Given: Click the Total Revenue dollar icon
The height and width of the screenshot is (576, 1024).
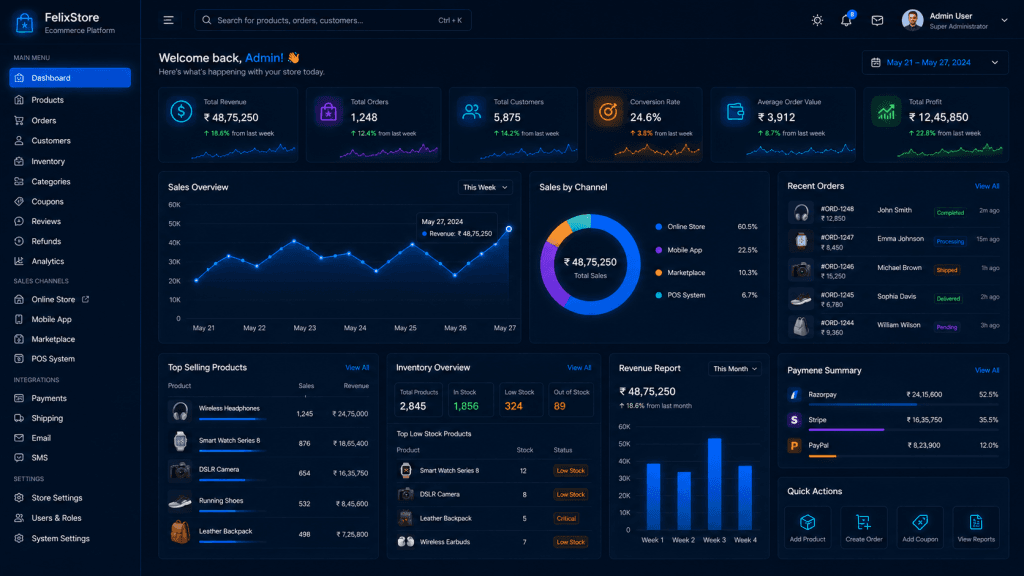Looking at the screenshot, I should tap(182, 112).
